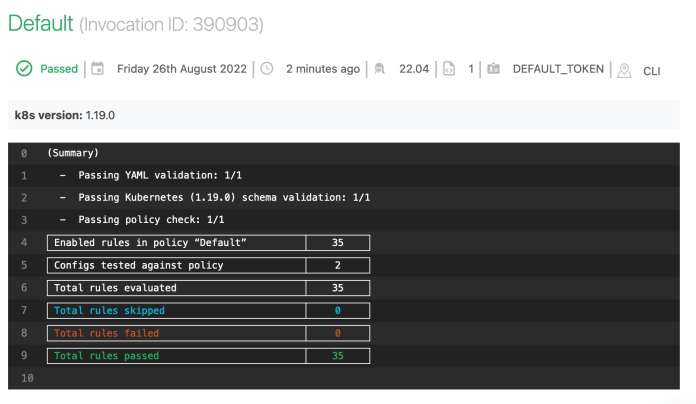Click the 'Passed' status label
696x404 pixels.
click(59, 69)
